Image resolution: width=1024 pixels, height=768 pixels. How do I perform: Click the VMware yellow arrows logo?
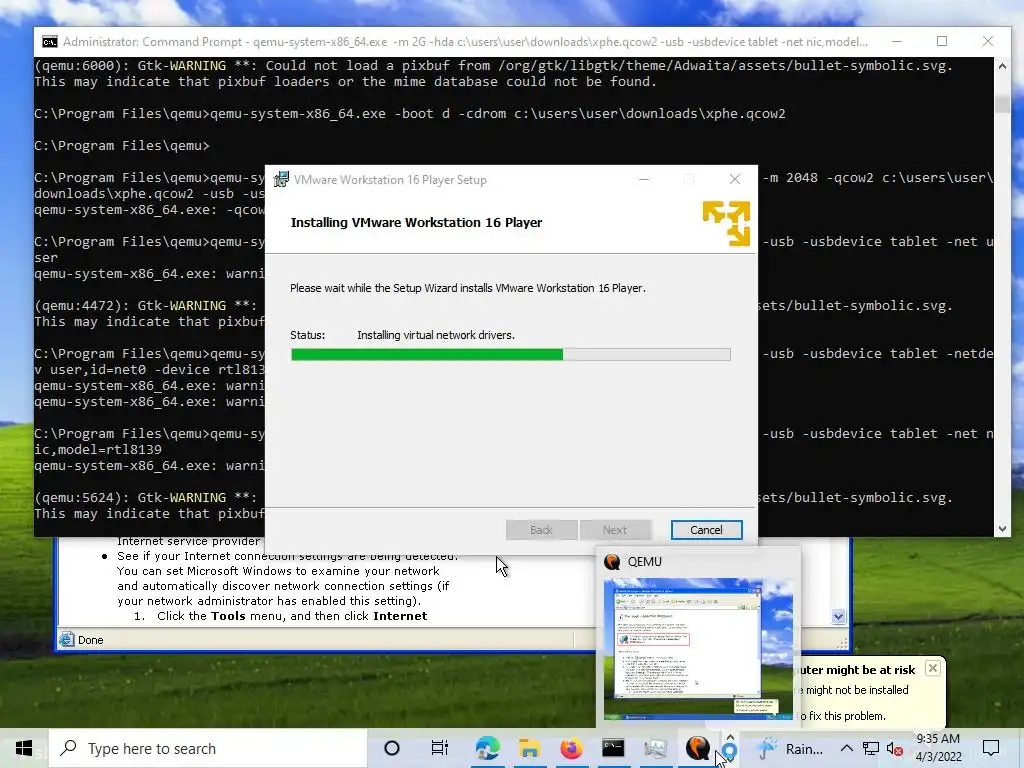[726, 223]
